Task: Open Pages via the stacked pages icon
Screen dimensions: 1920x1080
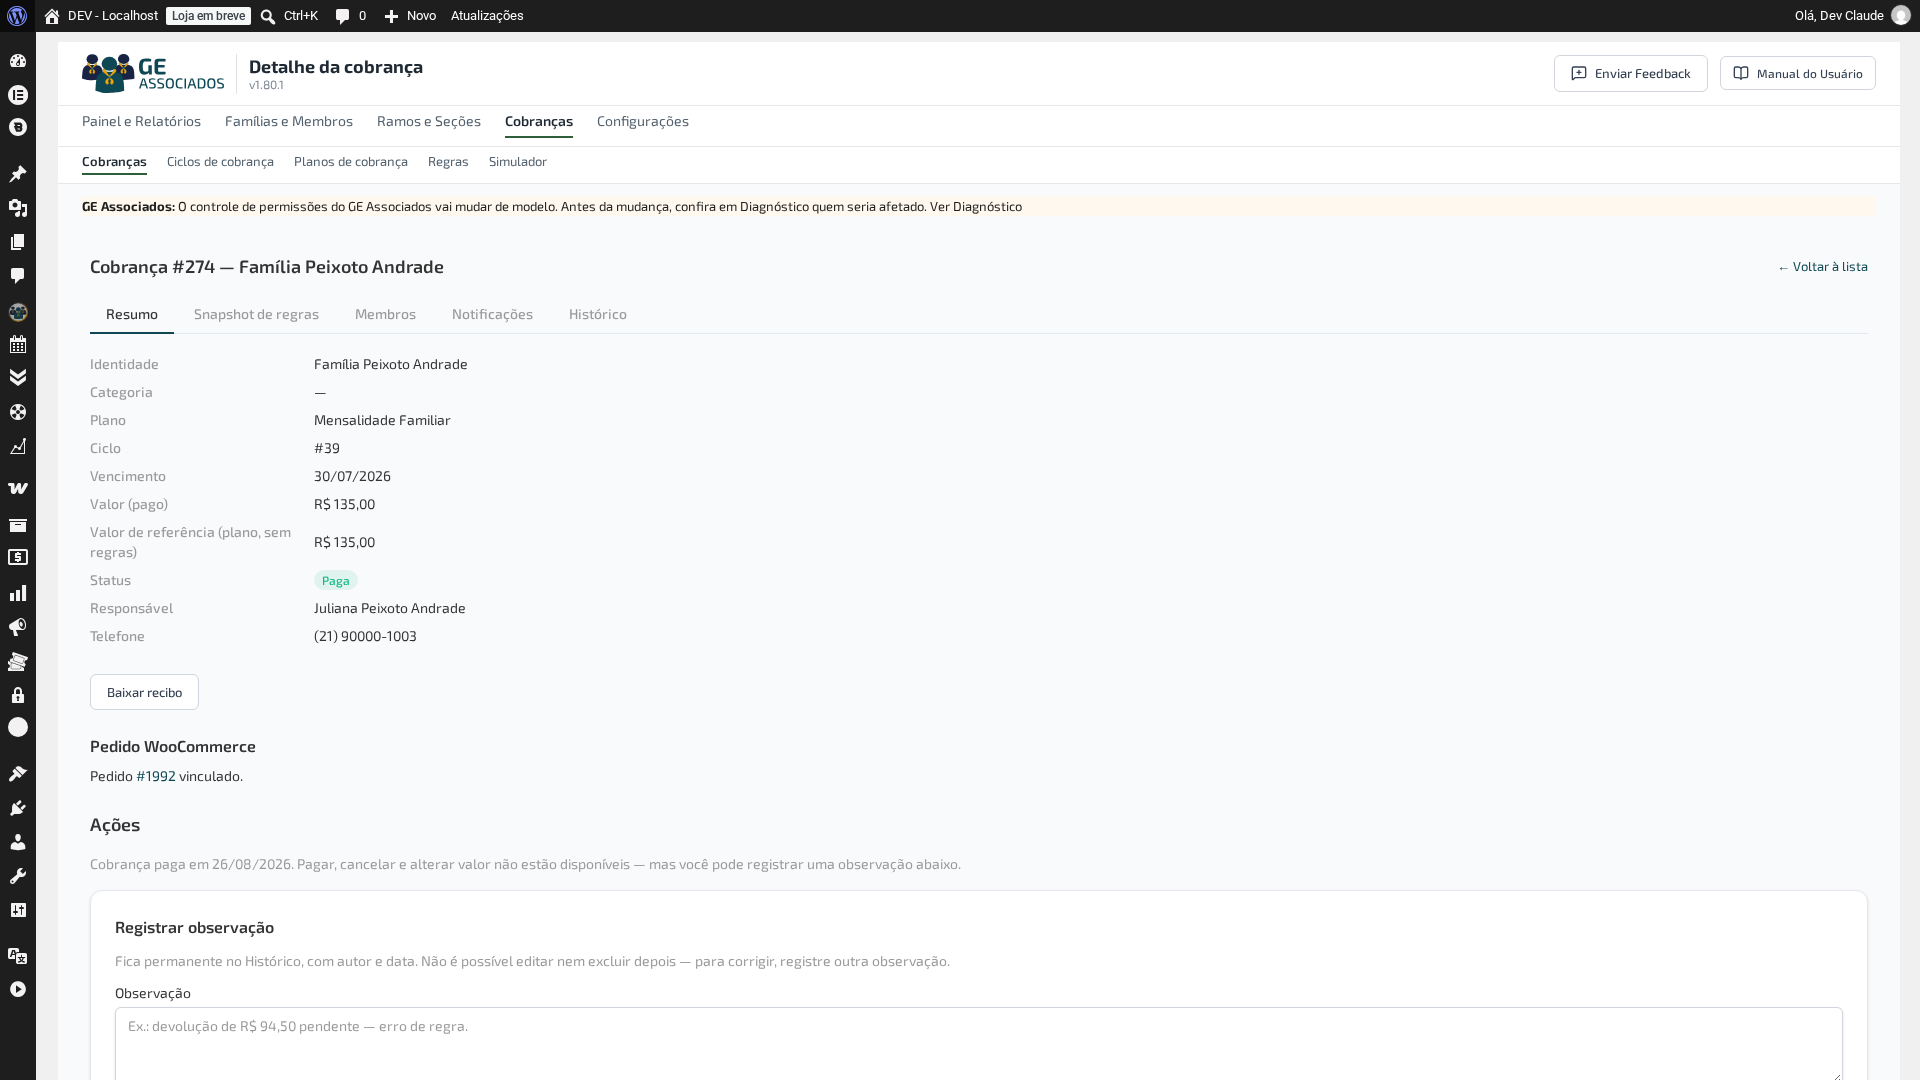Action: pos(18,242)
